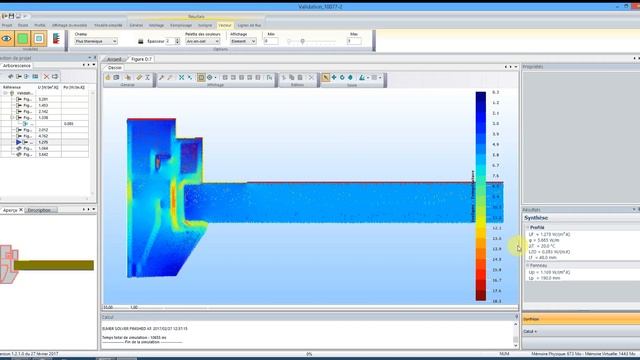Select tree row with value 4,762
The width and height of the screenshot is (640, 360).
[x=44, y=136]
